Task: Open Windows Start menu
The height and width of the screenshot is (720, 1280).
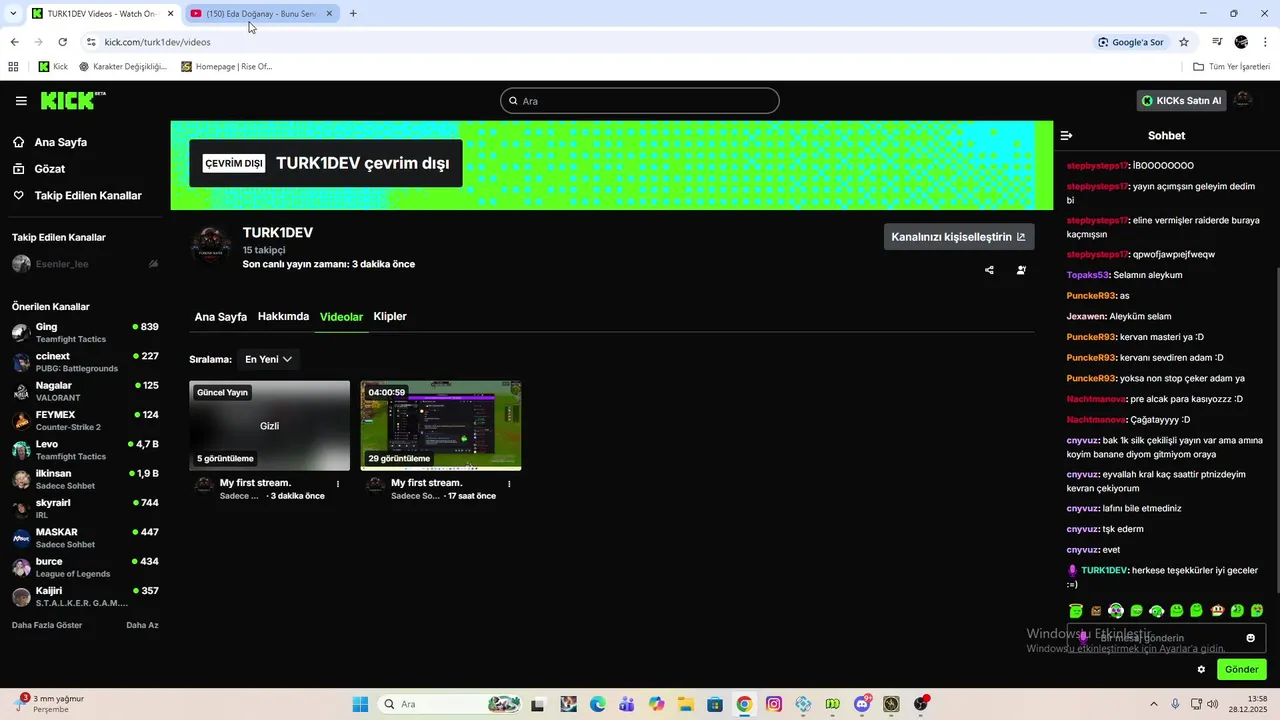Action: (360, 704)
